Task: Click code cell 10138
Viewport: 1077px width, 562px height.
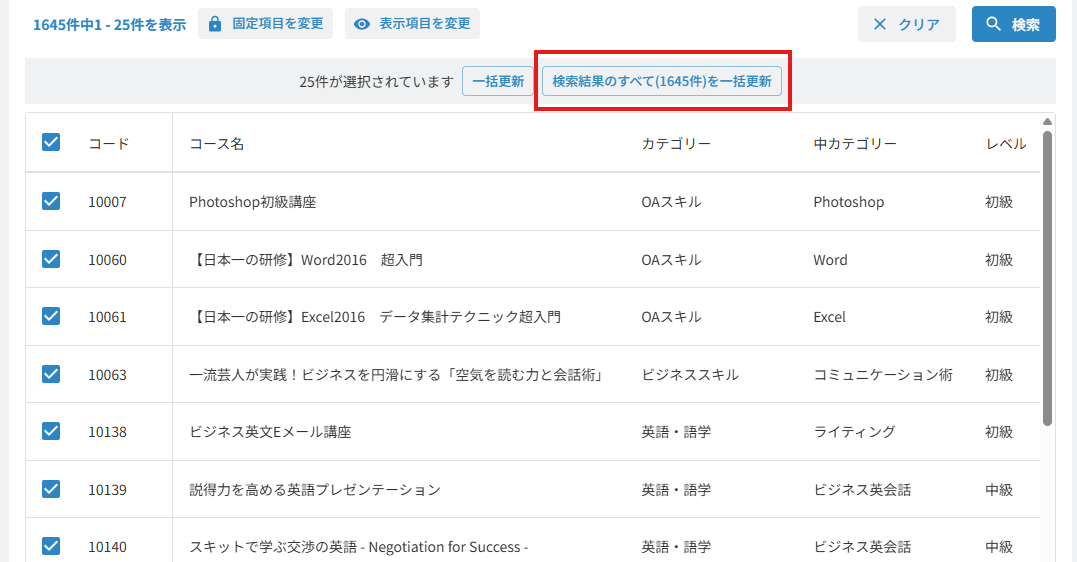Action: coord(107,432)
